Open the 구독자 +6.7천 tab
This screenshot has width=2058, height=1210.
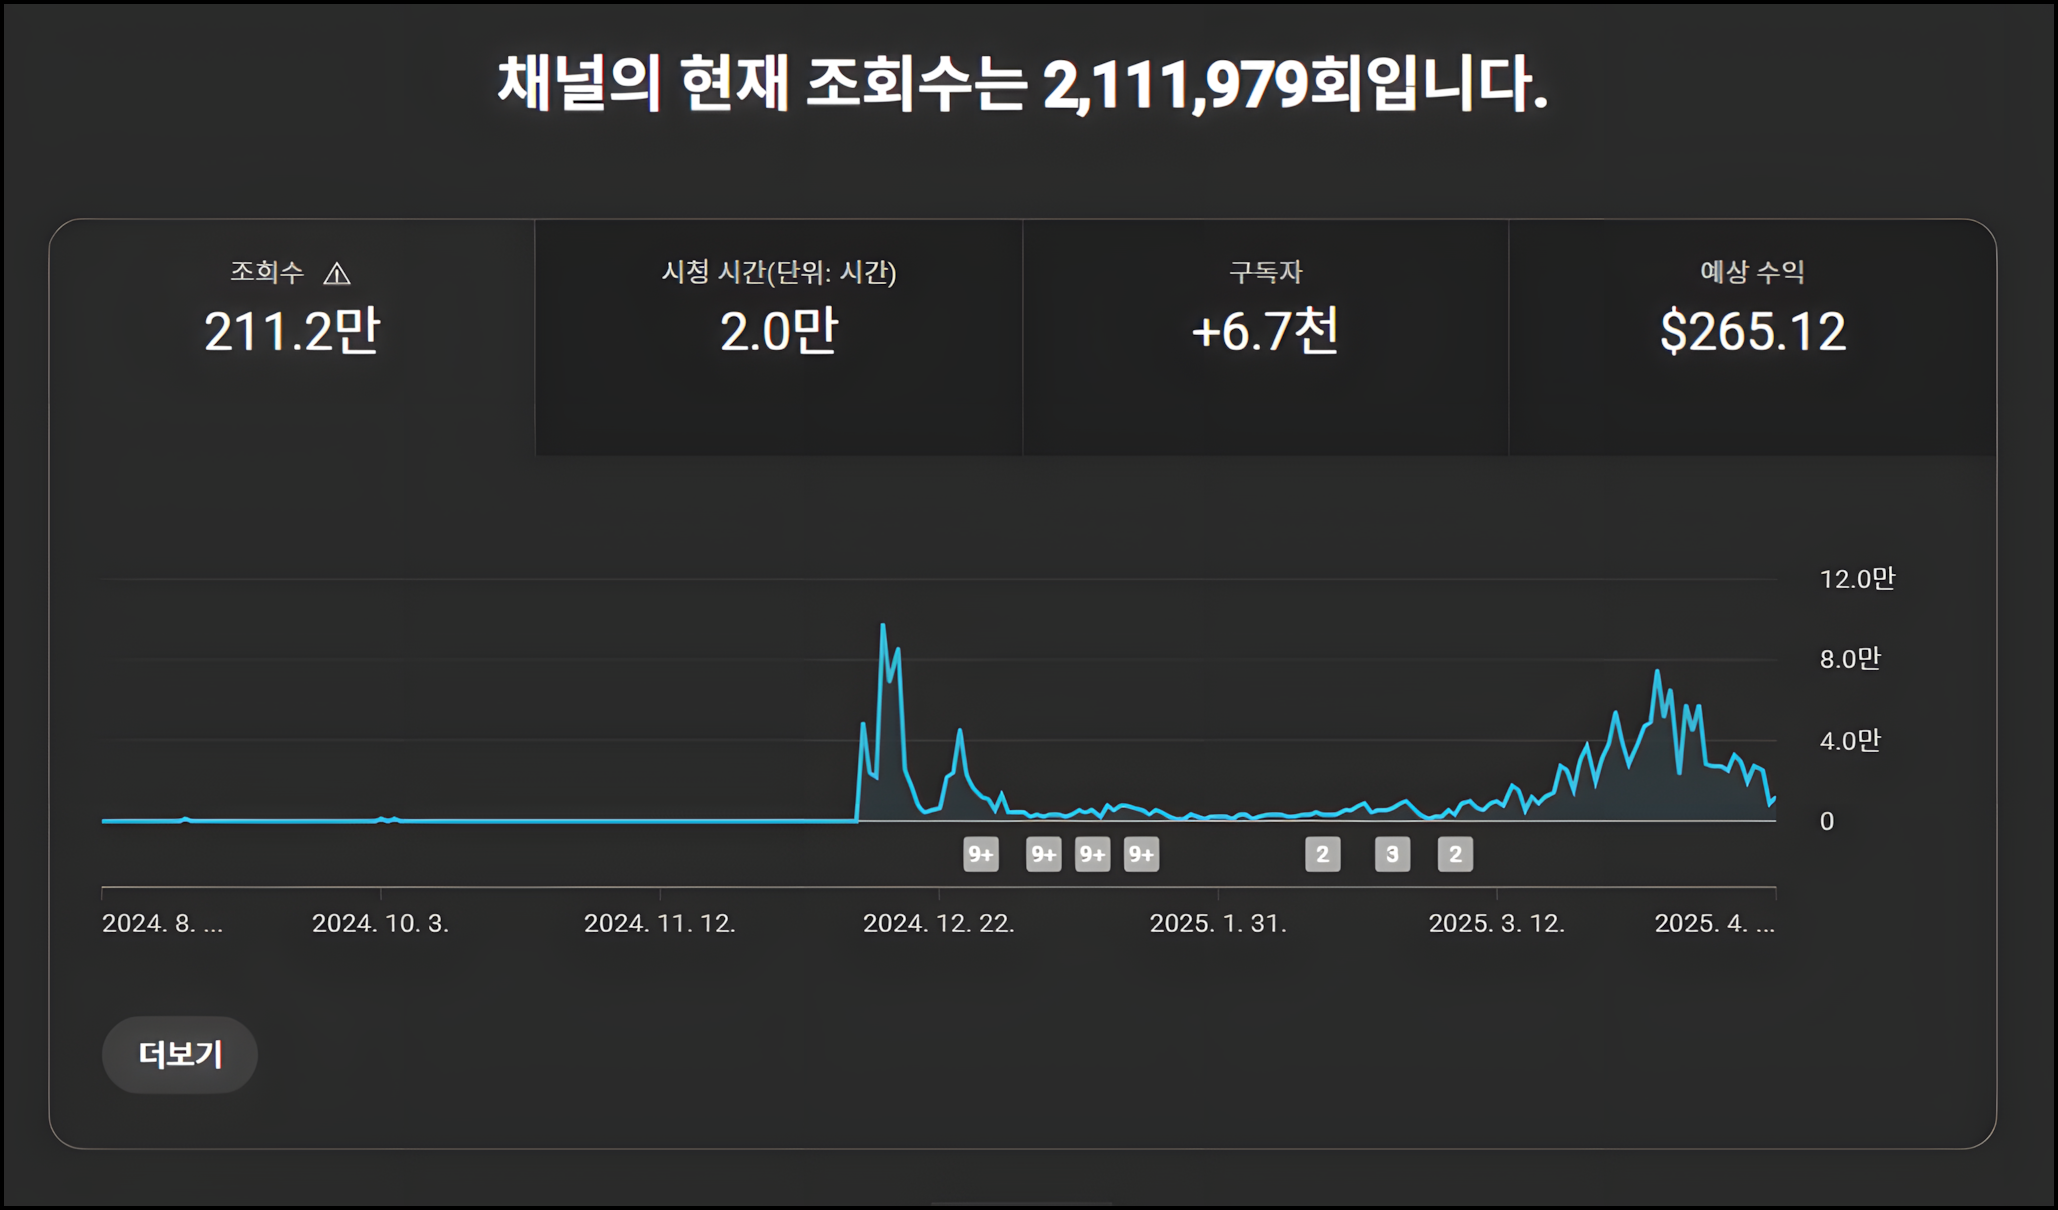1265,332
